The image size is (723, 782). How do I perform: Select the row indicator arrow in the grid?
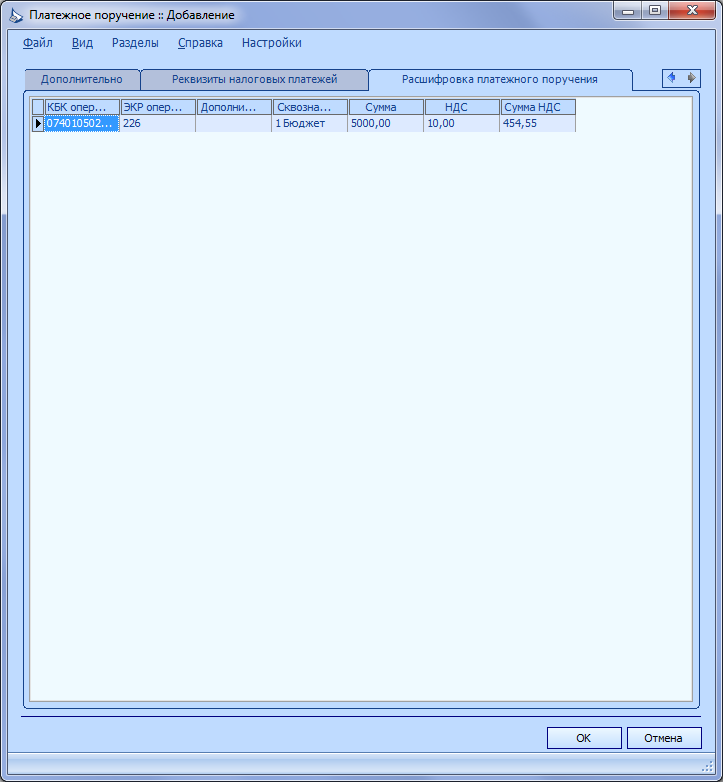[x=38, y=123]
